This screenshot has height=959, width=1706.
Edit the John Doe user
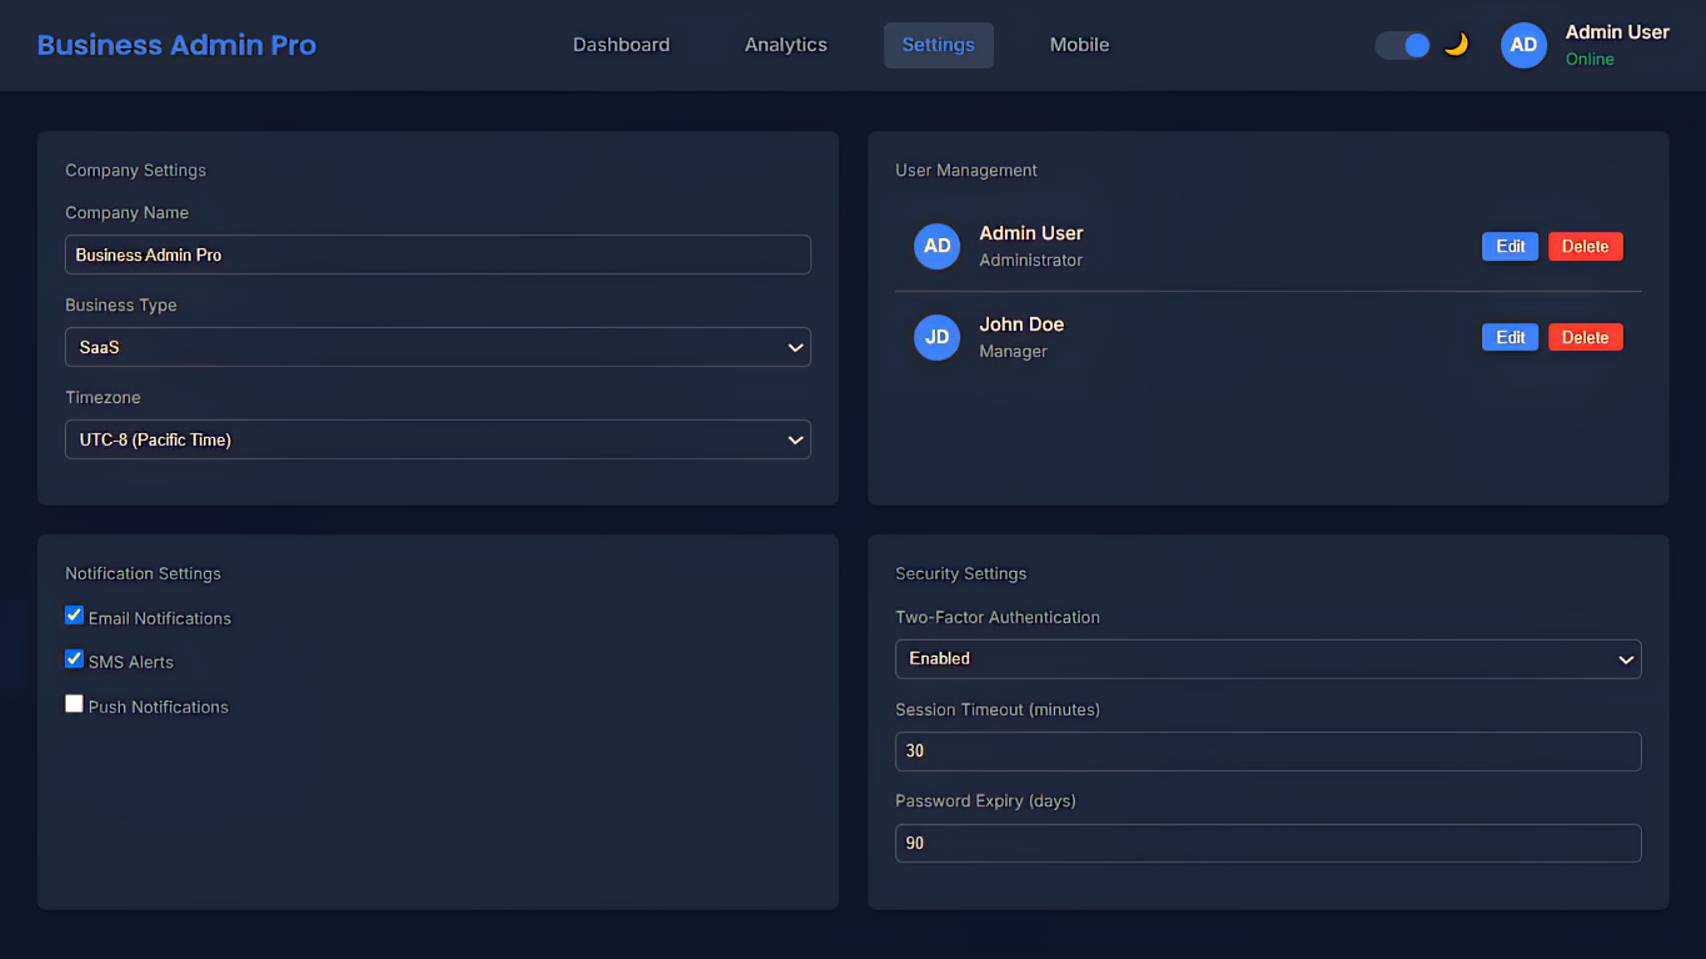tap(1509, 337)
